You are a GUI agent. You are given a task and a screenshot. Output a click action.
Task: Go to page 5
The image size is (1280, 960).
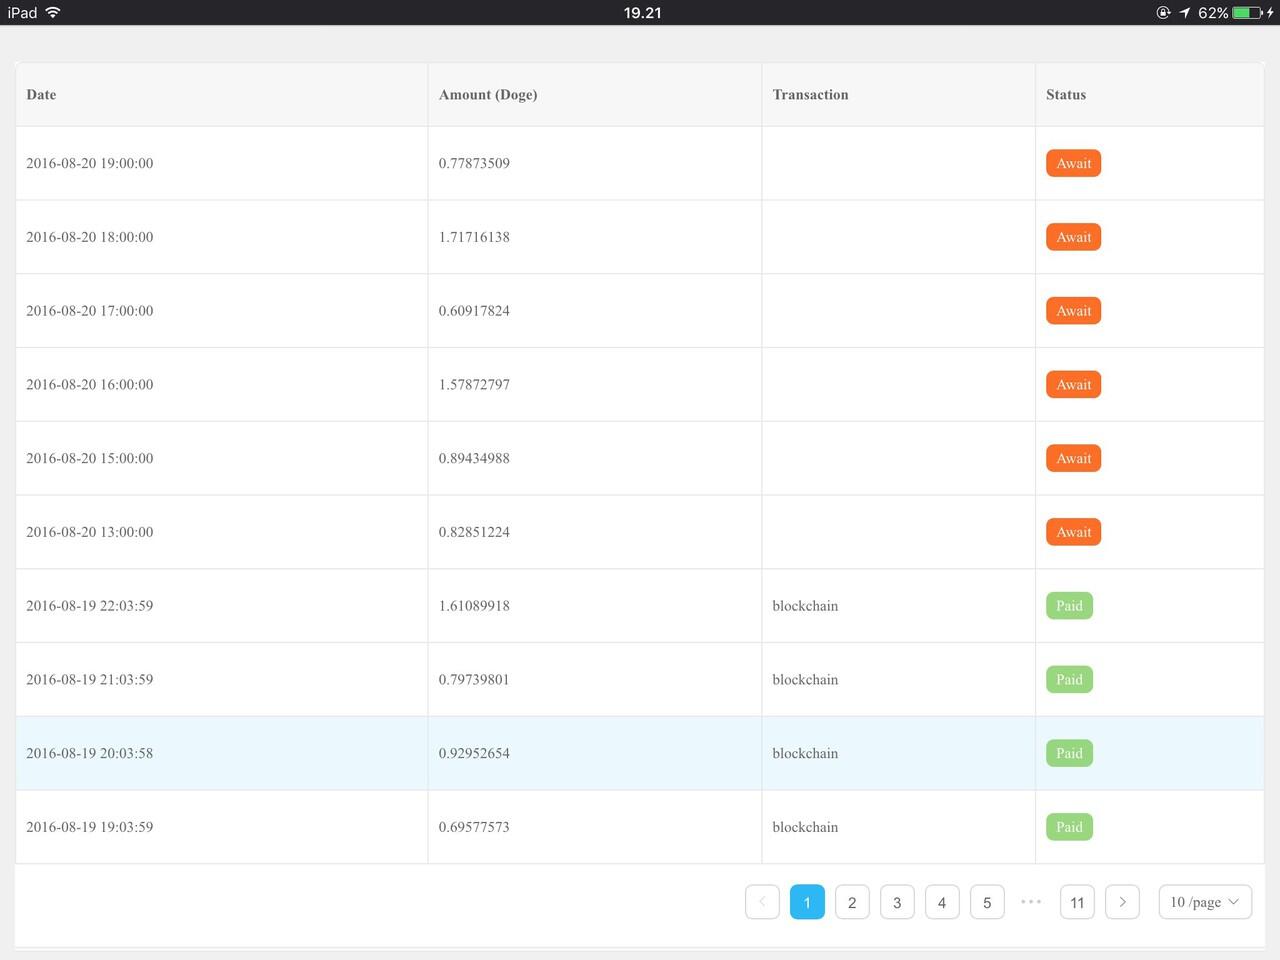click(x=987, y=902)
